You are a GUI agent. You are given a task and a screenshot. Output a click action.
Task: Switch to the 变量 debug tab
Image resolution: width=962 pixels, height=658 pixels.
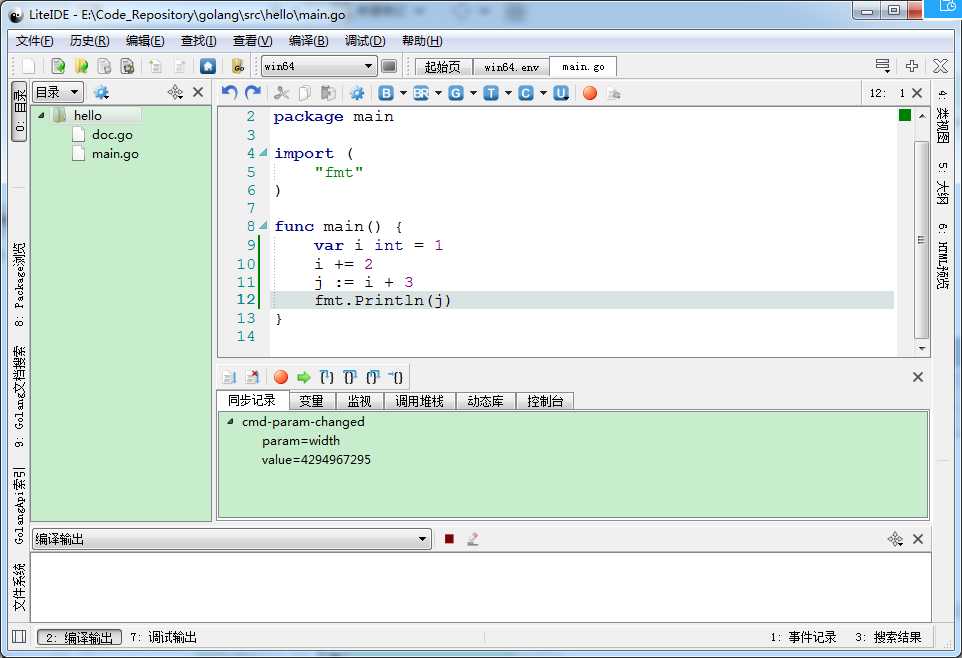[312, 401]
